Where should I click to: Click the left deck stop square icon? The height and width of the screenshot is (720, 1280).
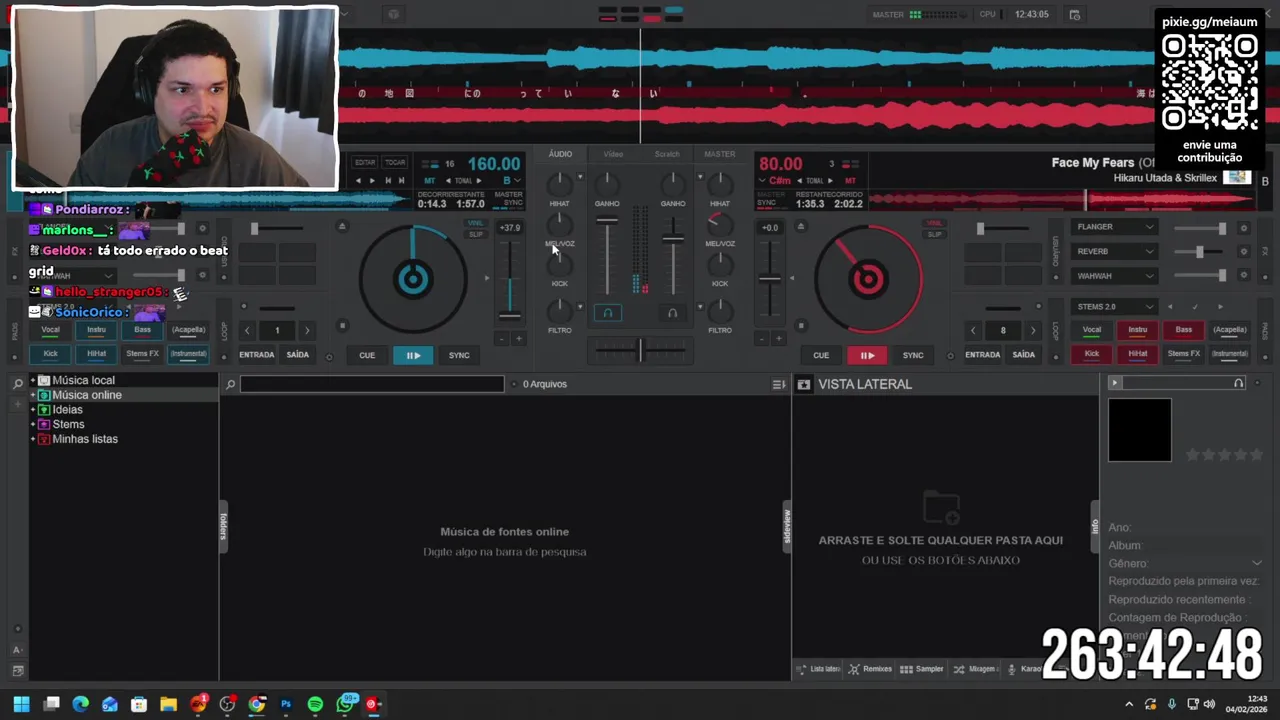pyautogui.click(x=342, y=325)
